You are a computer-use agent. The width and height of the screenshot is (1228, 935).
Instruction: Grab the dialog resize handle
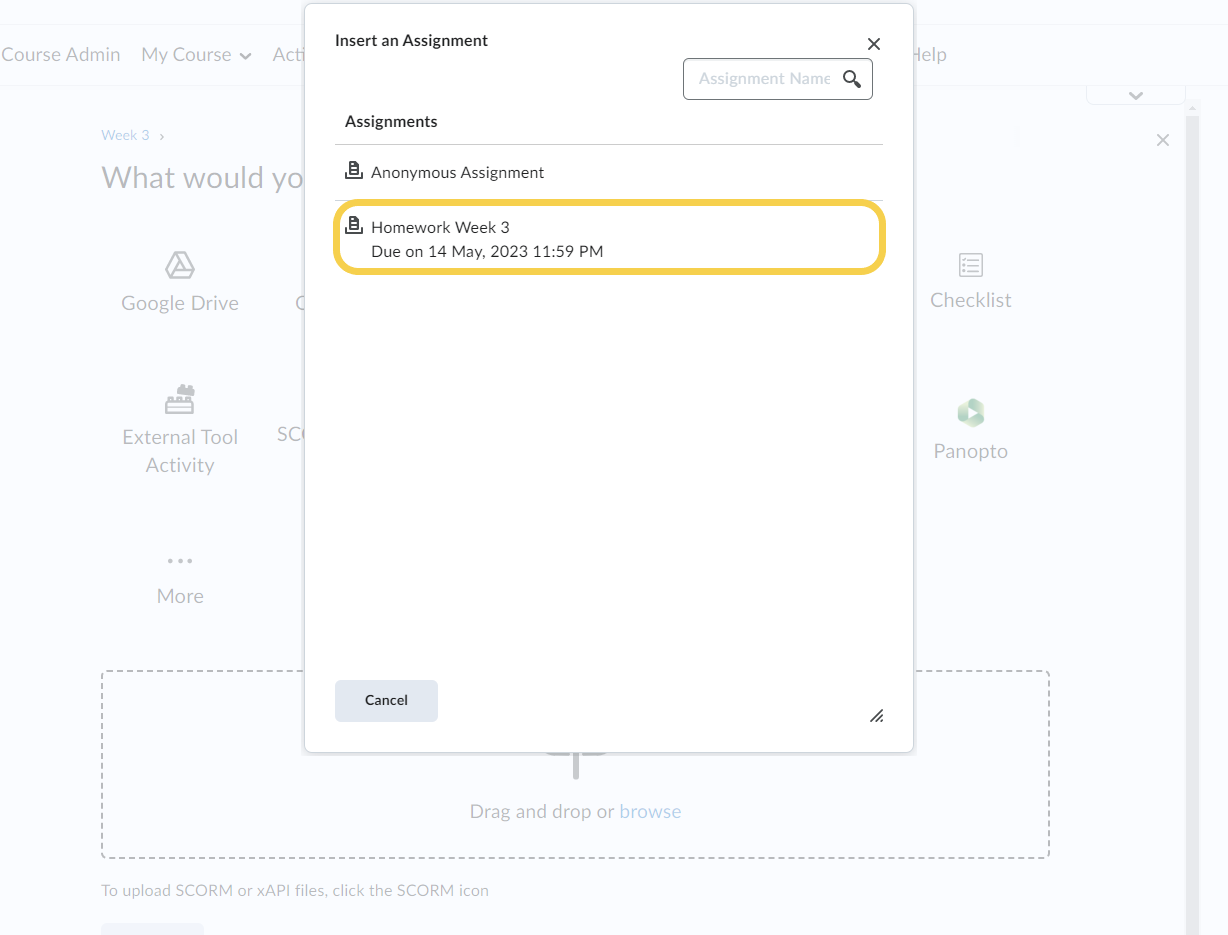(876, 715)
